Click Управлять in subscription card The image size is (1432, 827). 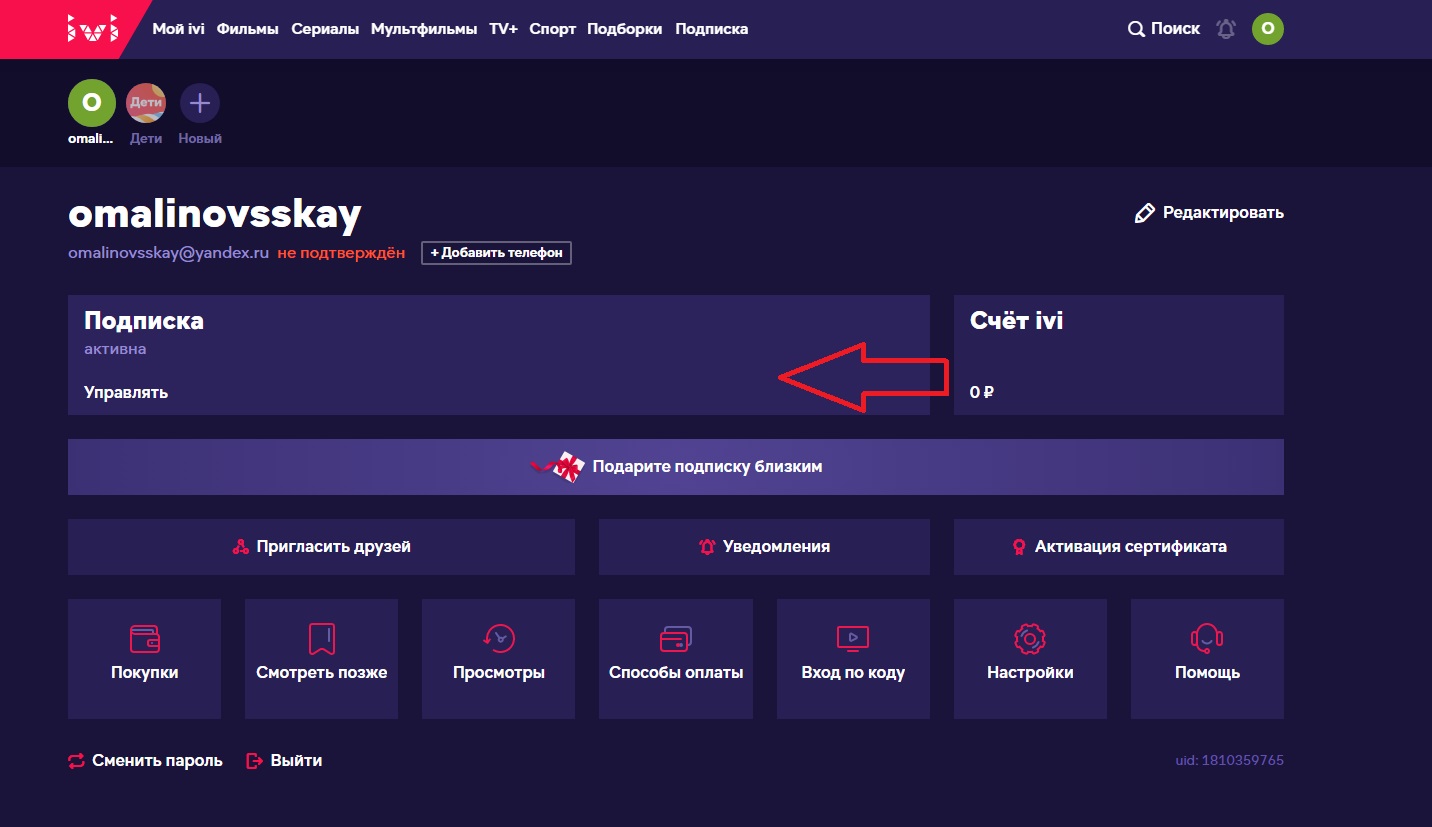pos(126,393)
